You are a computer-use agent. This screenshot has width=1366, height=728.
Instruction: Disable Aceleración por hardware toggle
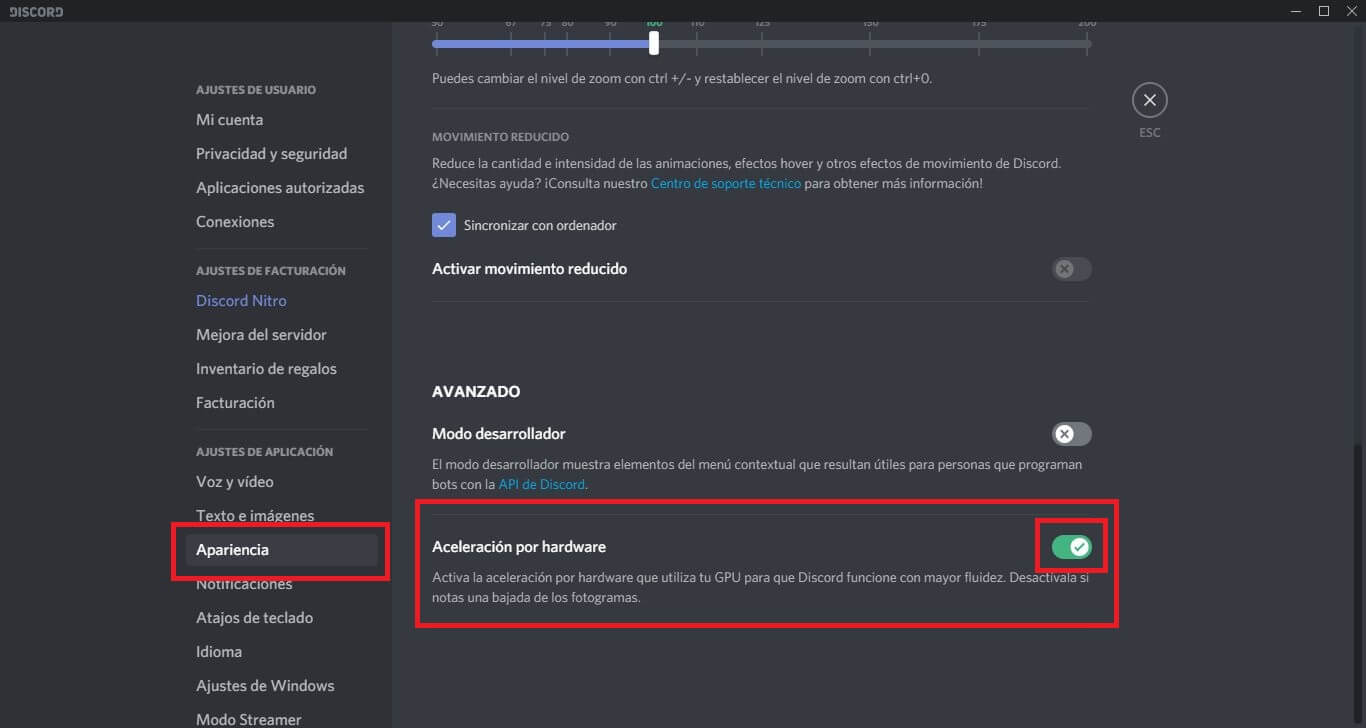point(1071,547)
